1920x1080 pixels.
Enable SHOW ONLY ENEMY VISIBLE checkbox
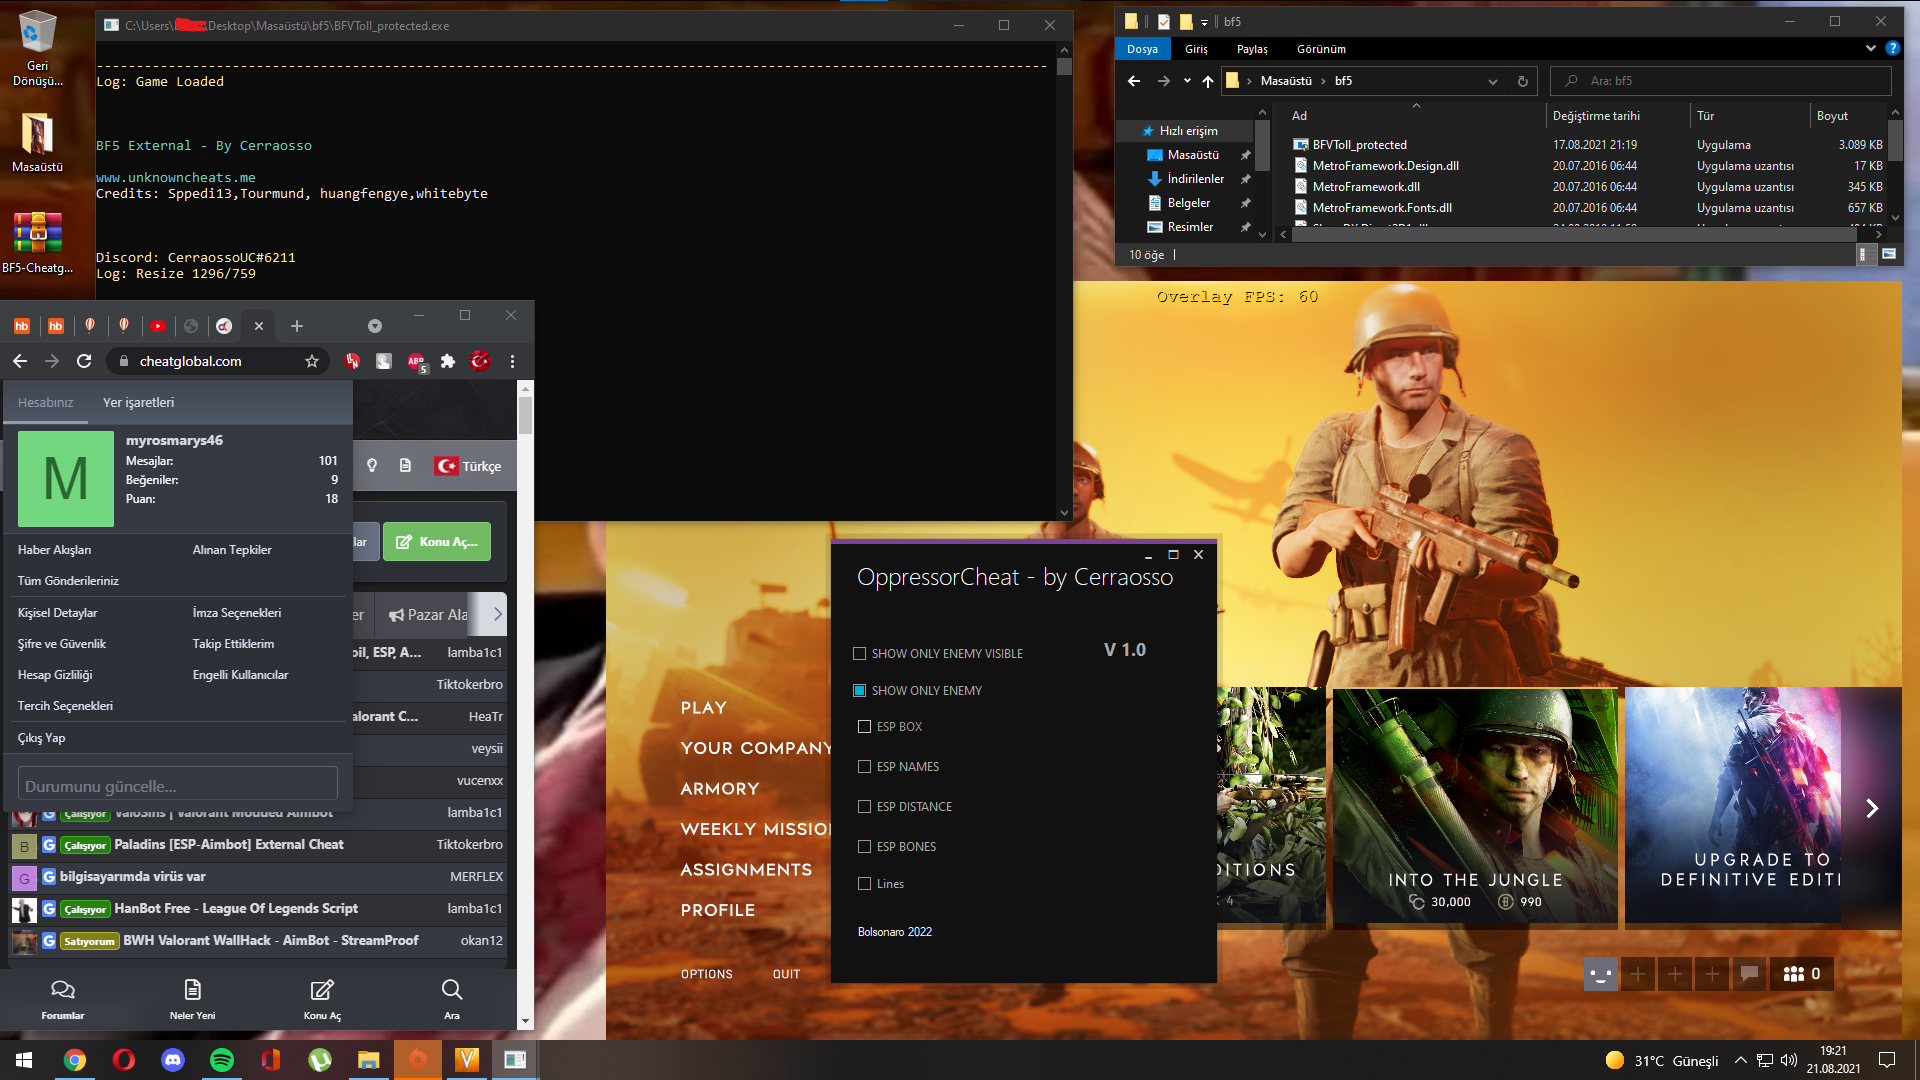click(x=859, y=653)
